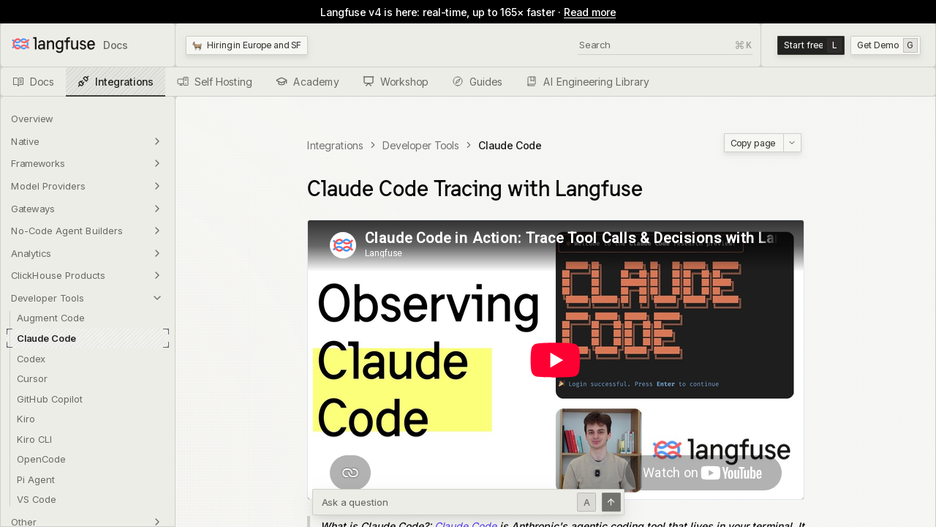Expand ClickHouse Products chevron
This screenshot has width=936, height=527.
(x=157, y=276)
